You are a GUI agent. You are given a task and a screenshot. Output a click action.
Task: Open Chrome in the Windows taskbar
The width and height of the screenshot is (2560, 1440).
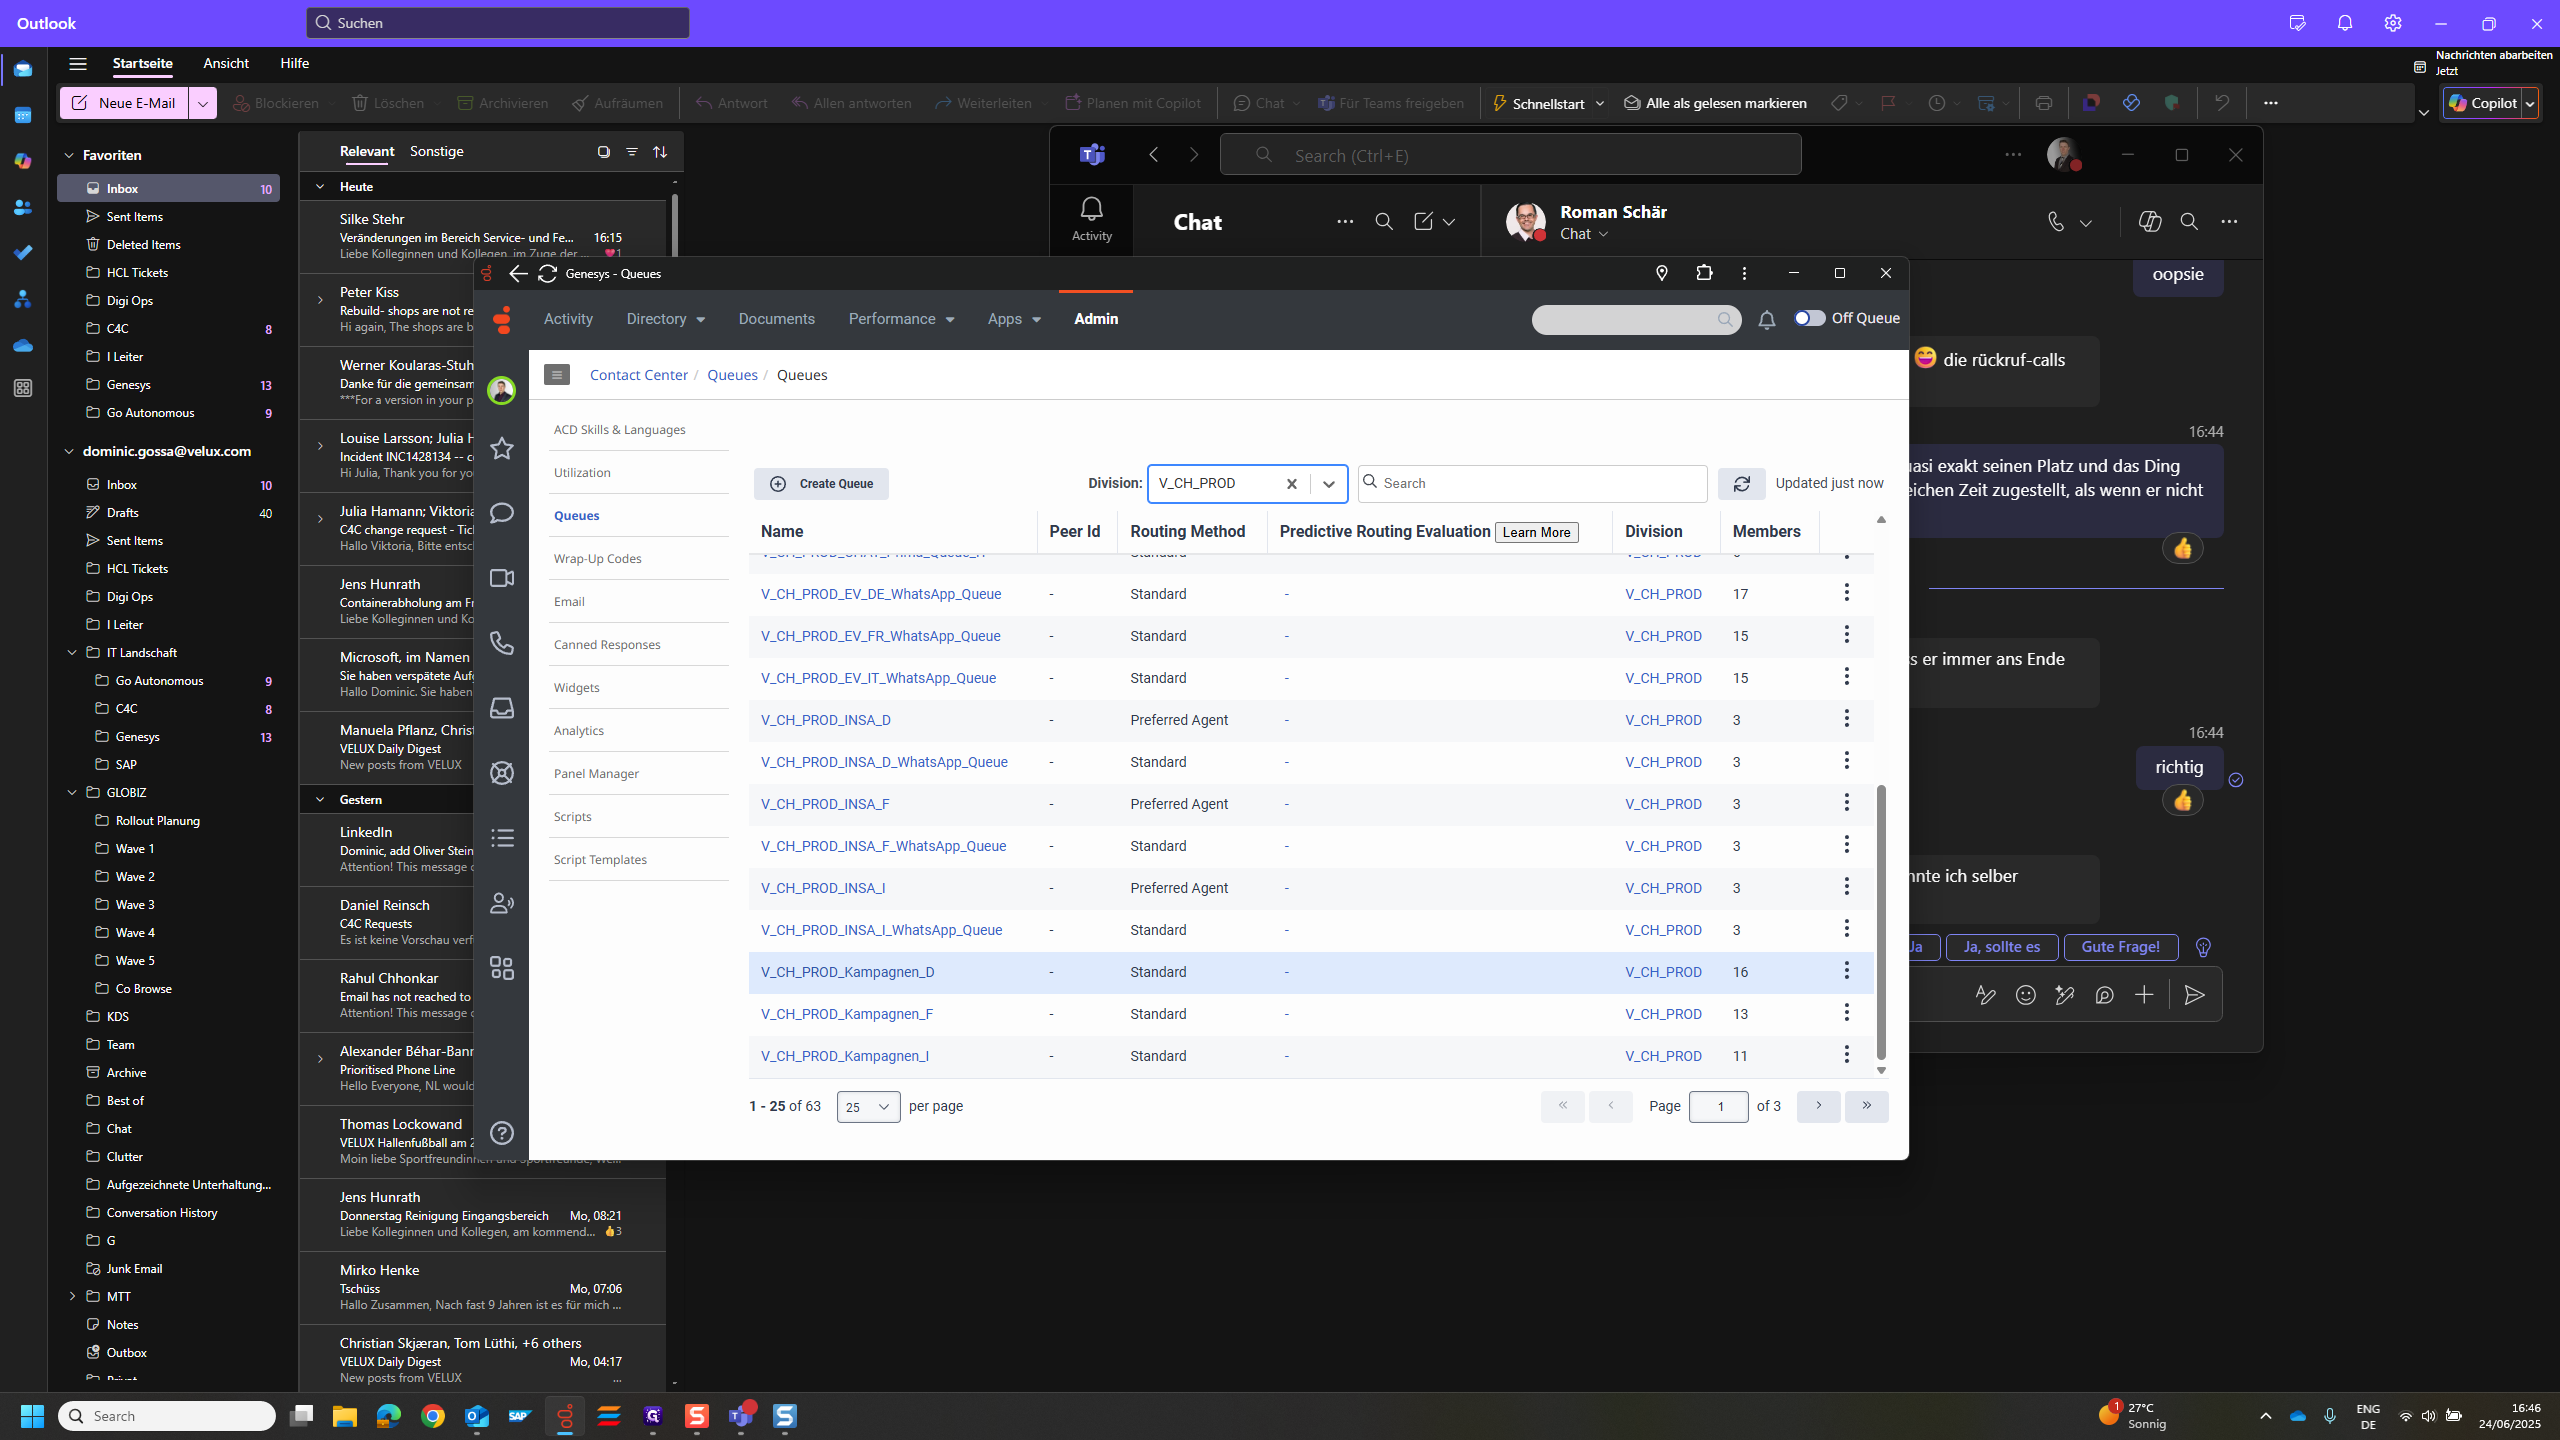point(433,1416)
